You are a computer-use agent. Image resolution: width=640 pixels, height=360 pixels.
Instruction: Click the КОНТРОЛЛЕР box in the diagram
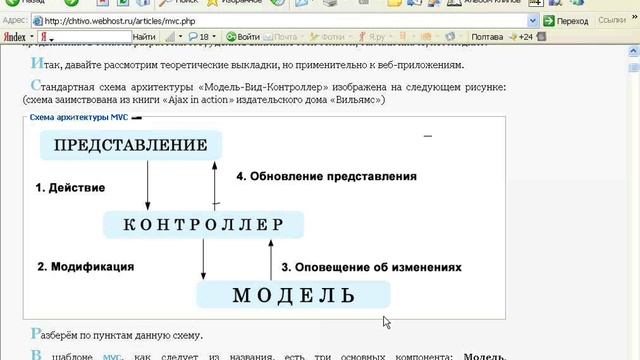[x=203, y=224]
